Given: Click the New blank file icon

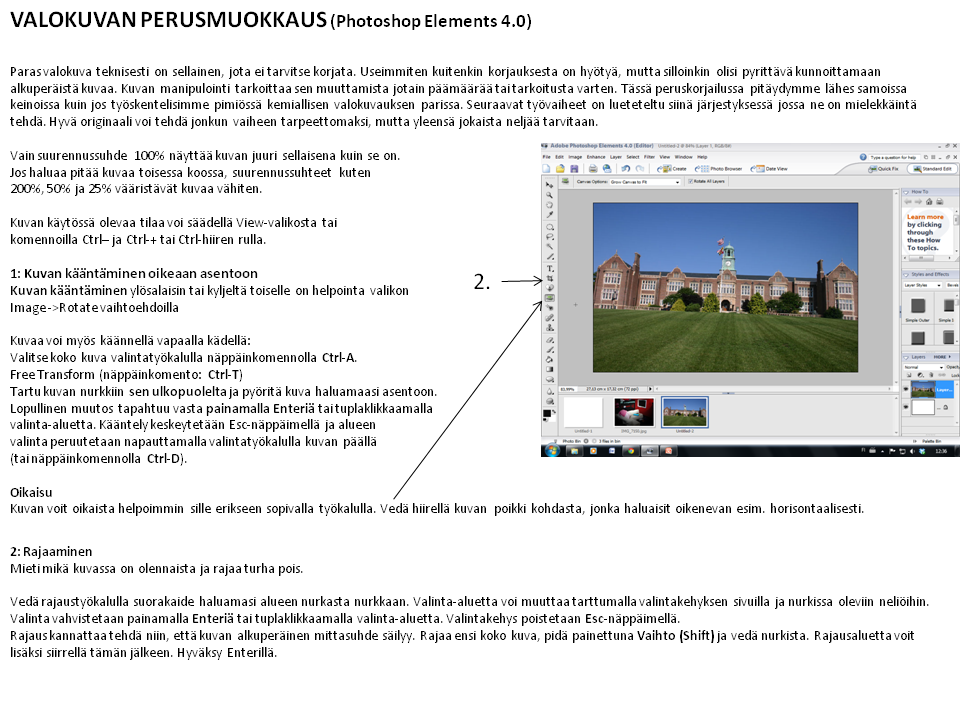Looking at the screenshot, I should pyautogui.click(x=546, y=168).
